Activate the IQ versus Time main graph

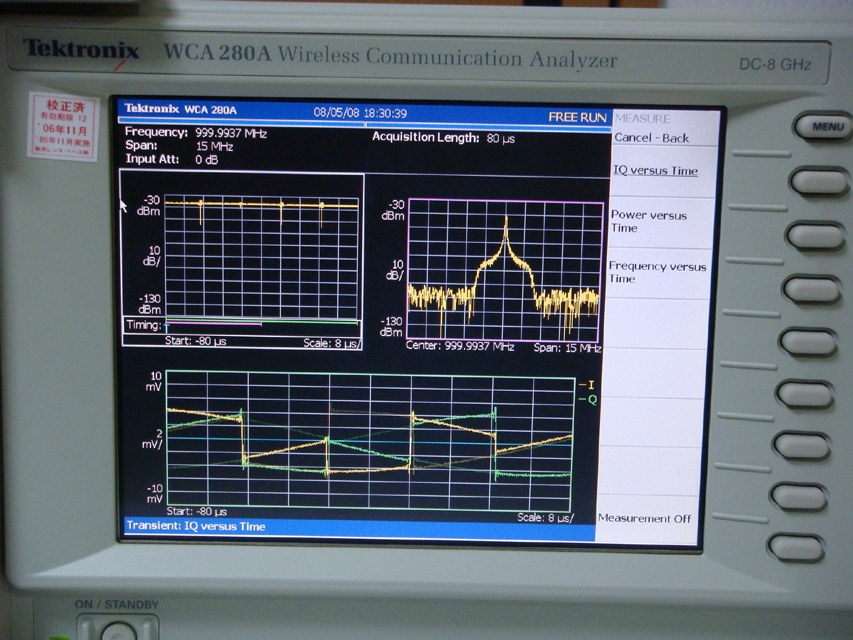pyautogui.click(x=370, y=440)
